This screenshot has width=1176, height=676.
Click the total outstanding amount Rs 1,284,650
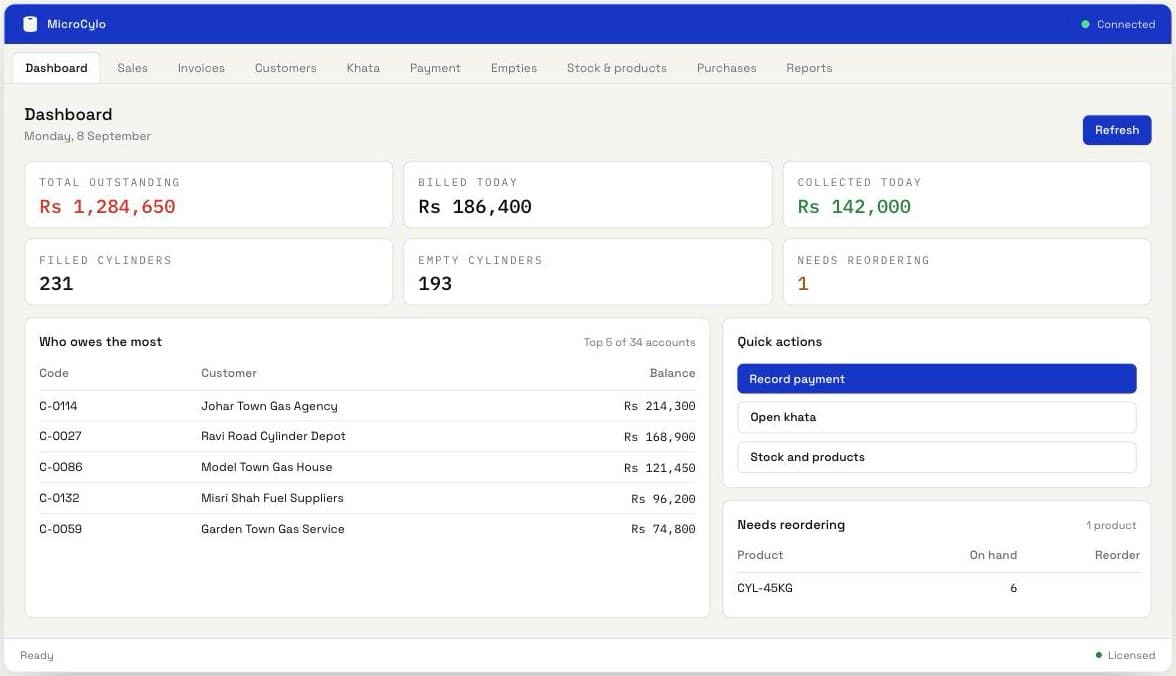(107, 206)
